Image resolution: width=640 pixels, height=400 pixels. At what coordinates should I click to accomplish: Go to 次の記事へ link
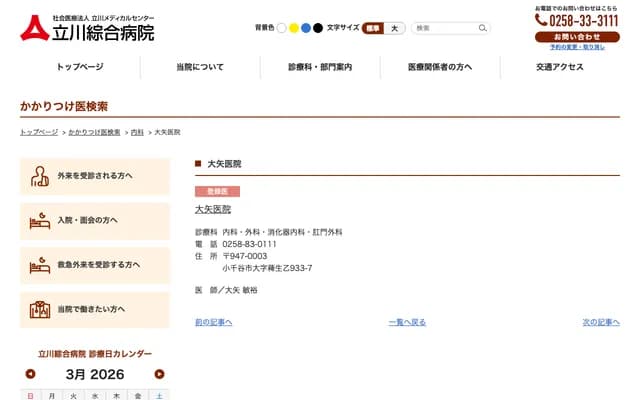pyautogui.click(x=601, y=322)
